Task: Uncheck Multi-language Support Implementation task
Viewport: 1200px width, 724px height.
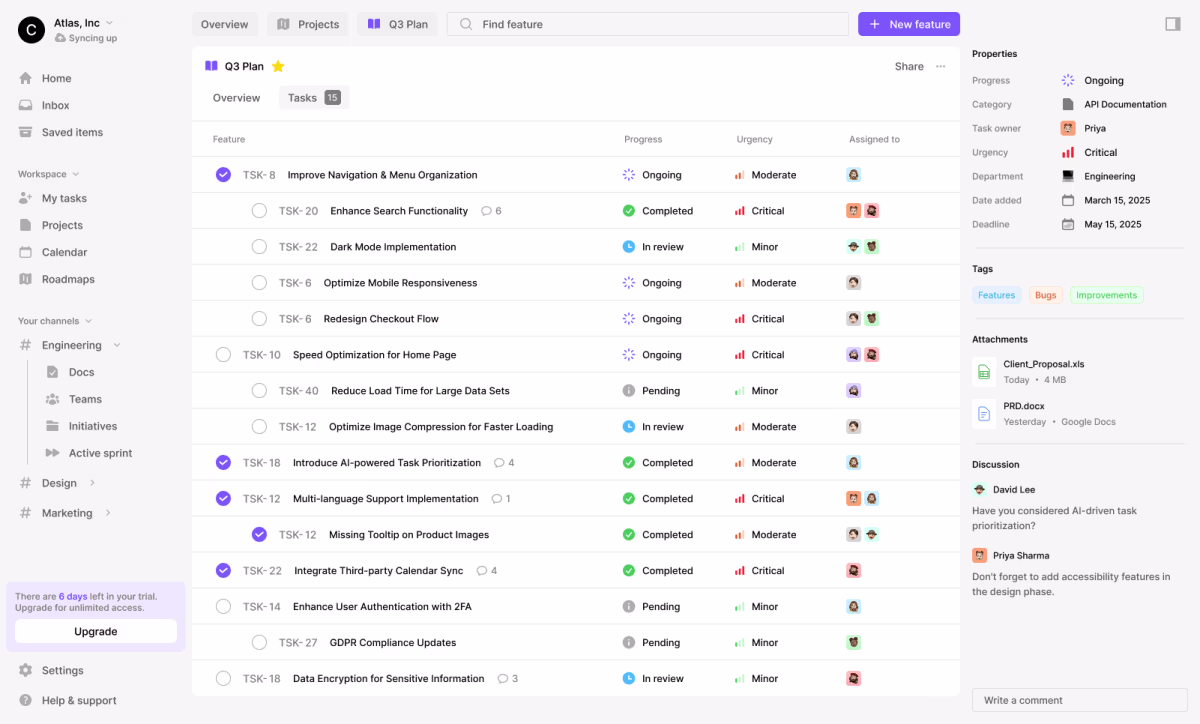Action: [223, 499]
